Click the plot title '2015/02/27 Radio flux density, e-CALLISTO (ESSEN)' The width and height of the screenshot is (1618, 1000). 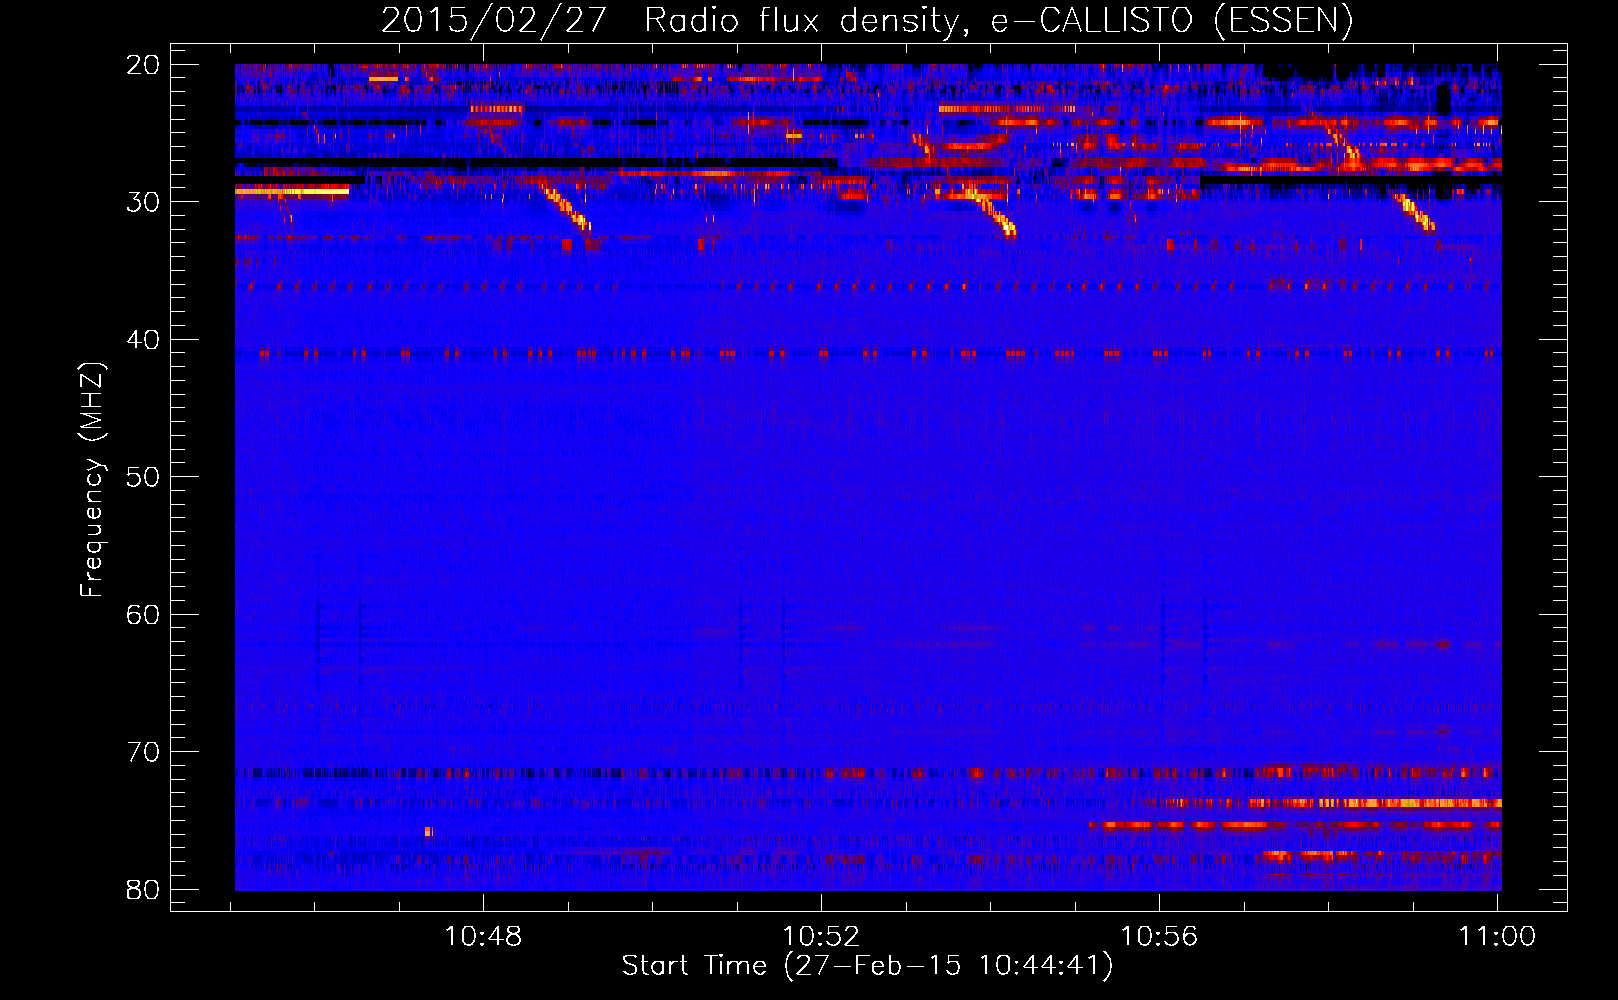[867, 20]
